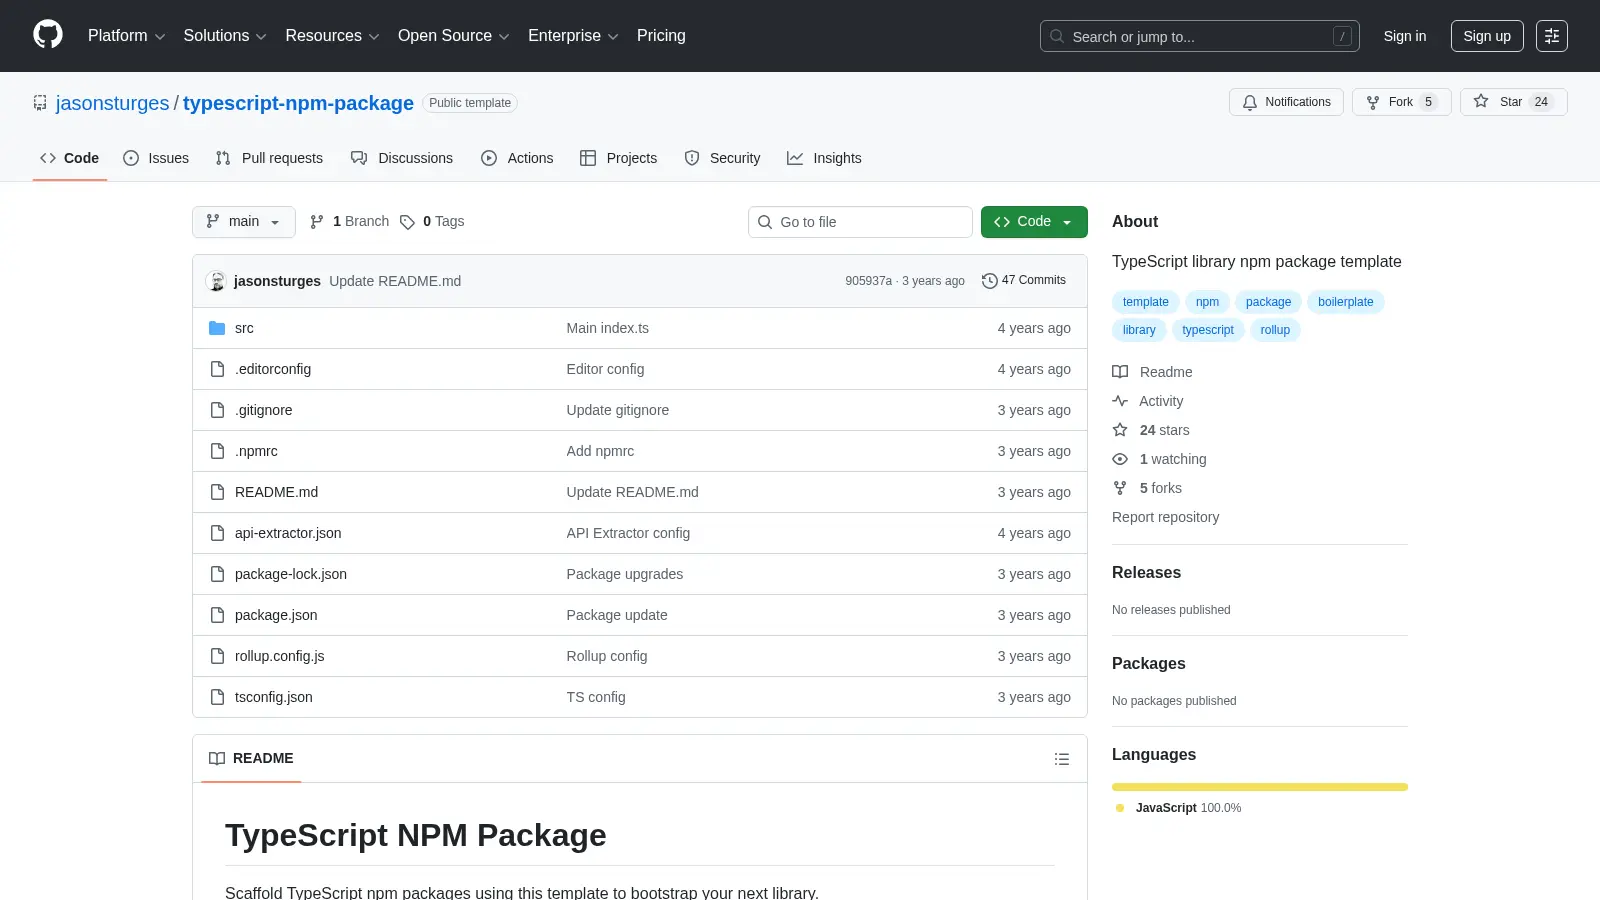
Task: Select the README tab heading
Action: point(251,759)
